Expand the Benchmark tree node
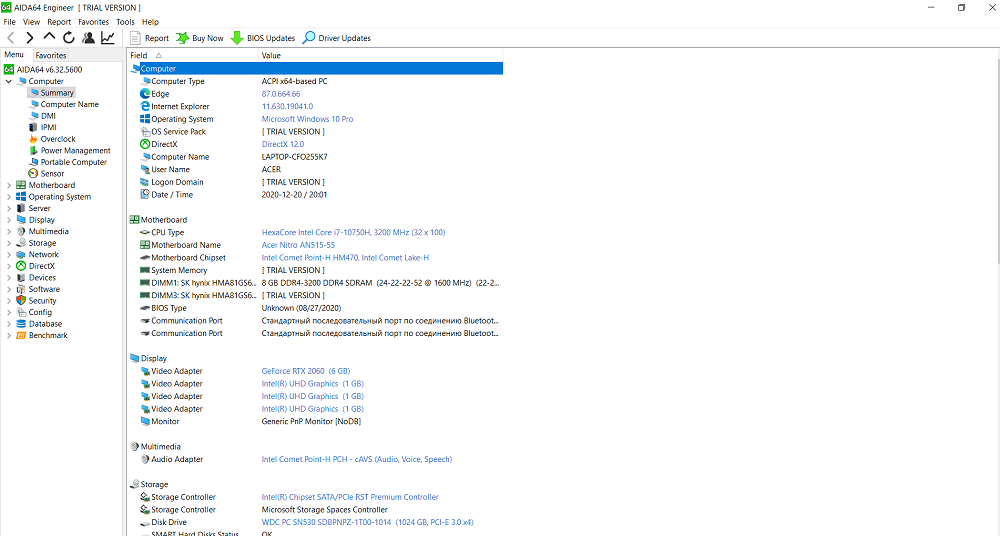This screenshot has width=1000, height=536. 9,336
